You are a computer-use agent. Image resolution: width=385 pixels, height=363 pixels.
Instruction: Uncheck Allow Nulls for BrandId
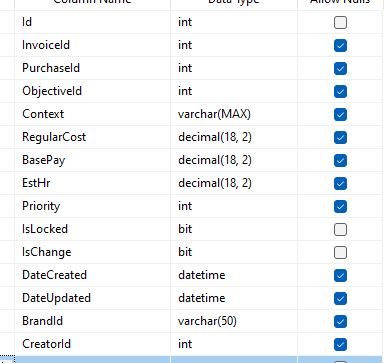pyautogui.click(x=340, y=321)
